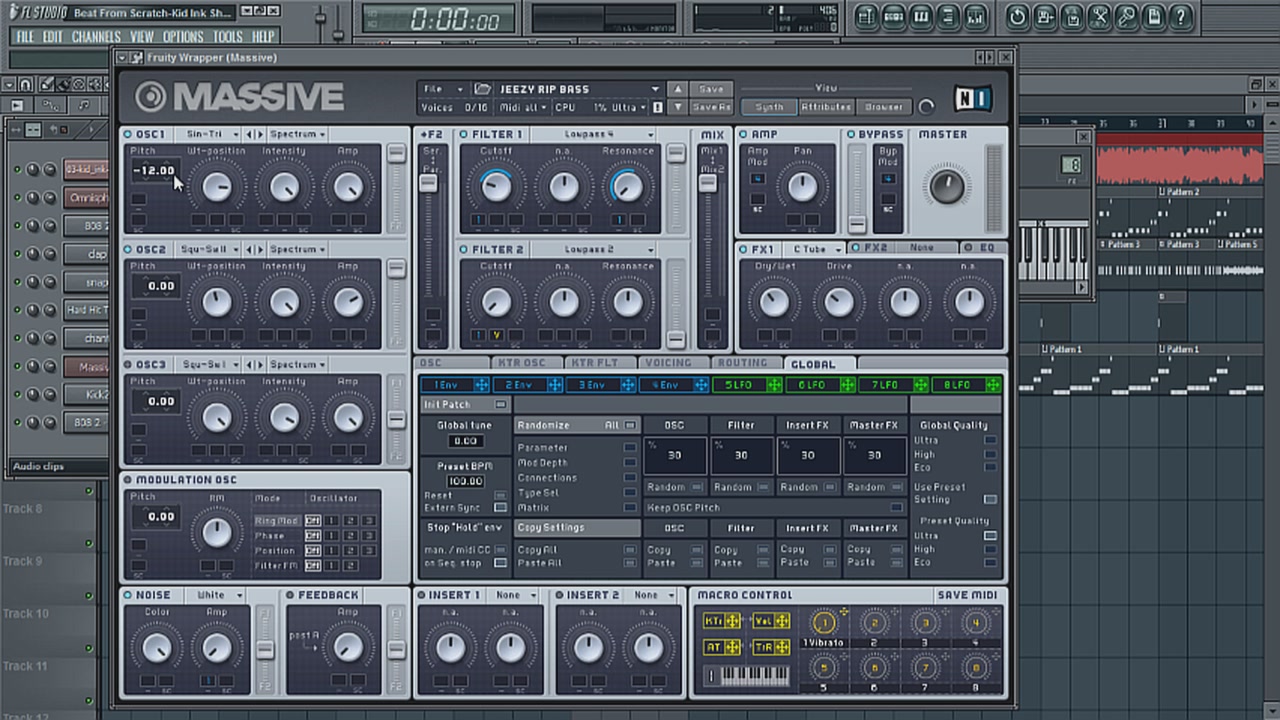Enable the Keep OSC Pitch checkbox
Screen dimensions: 1280x720
pos(897,508)
